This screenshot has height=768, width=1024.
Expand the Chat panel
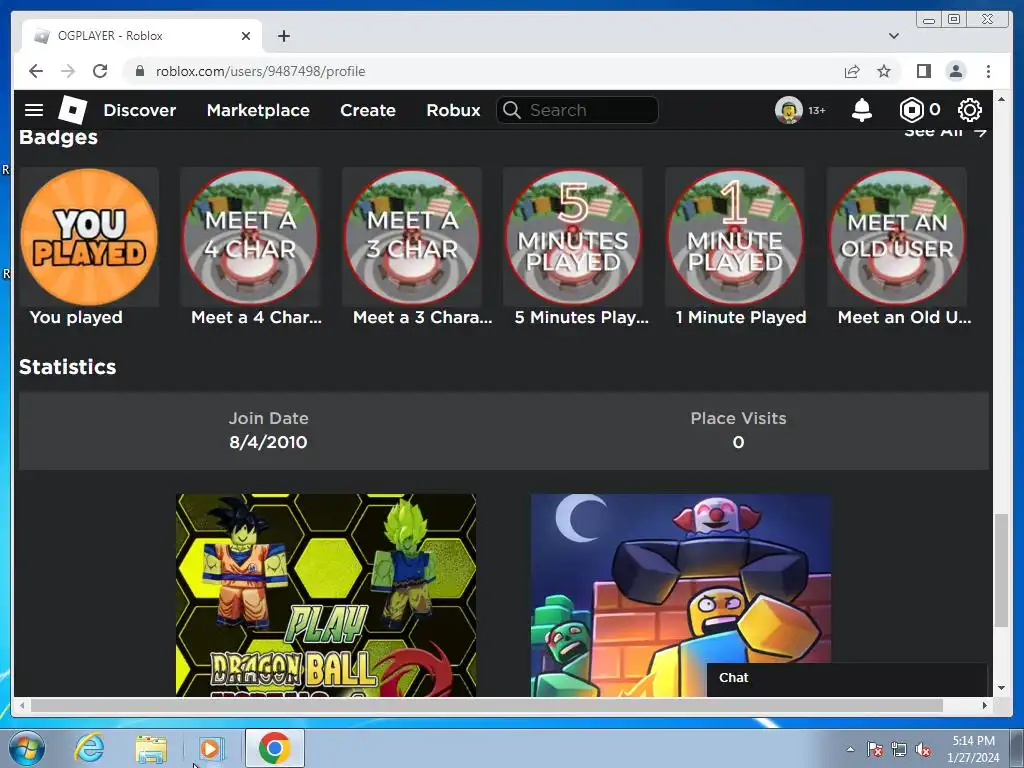coord(847,678)
